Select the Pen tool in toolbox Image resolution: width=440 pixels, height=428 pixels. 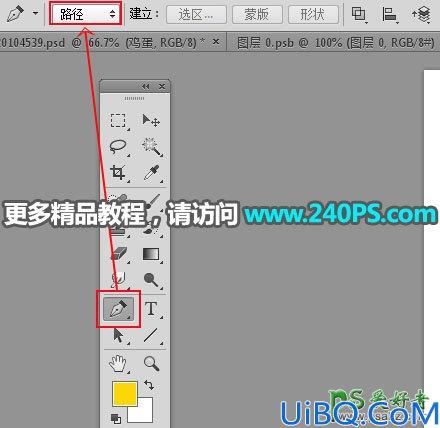click(x=118, y=309)
